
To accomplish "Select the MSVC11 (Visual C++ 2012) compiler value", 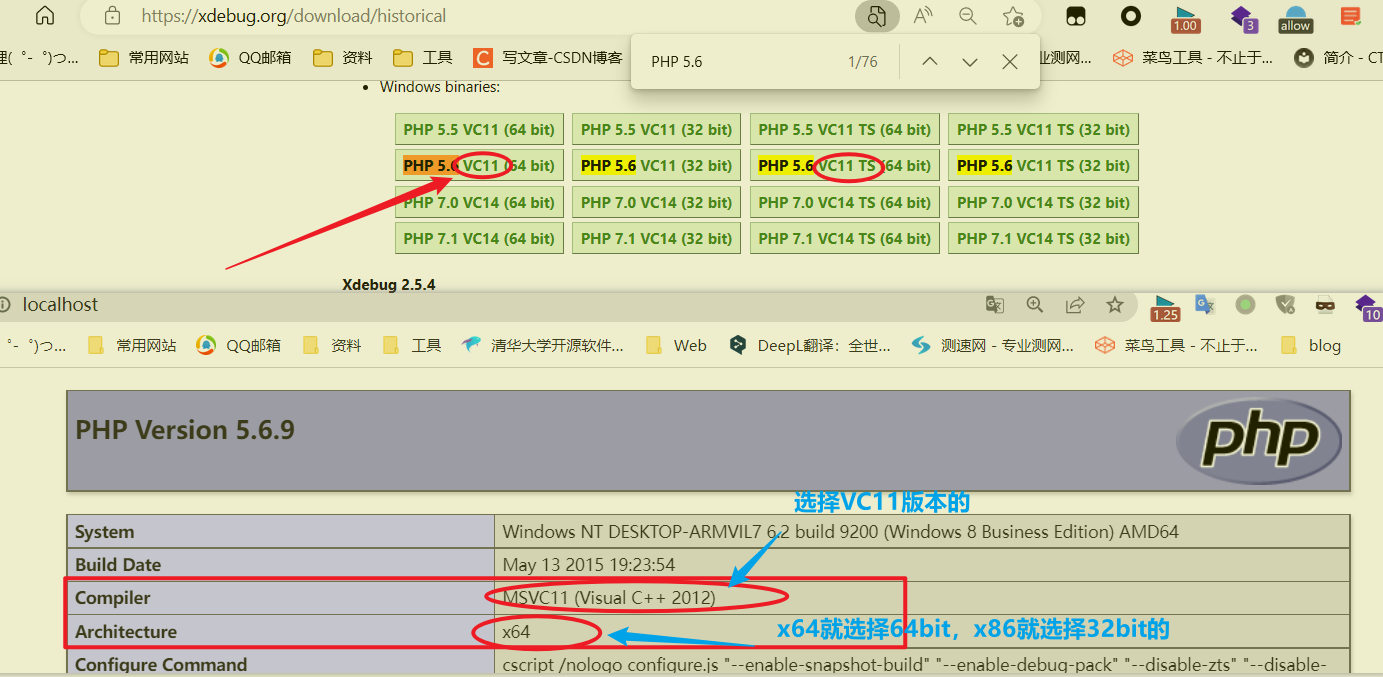I will (609, 598).
